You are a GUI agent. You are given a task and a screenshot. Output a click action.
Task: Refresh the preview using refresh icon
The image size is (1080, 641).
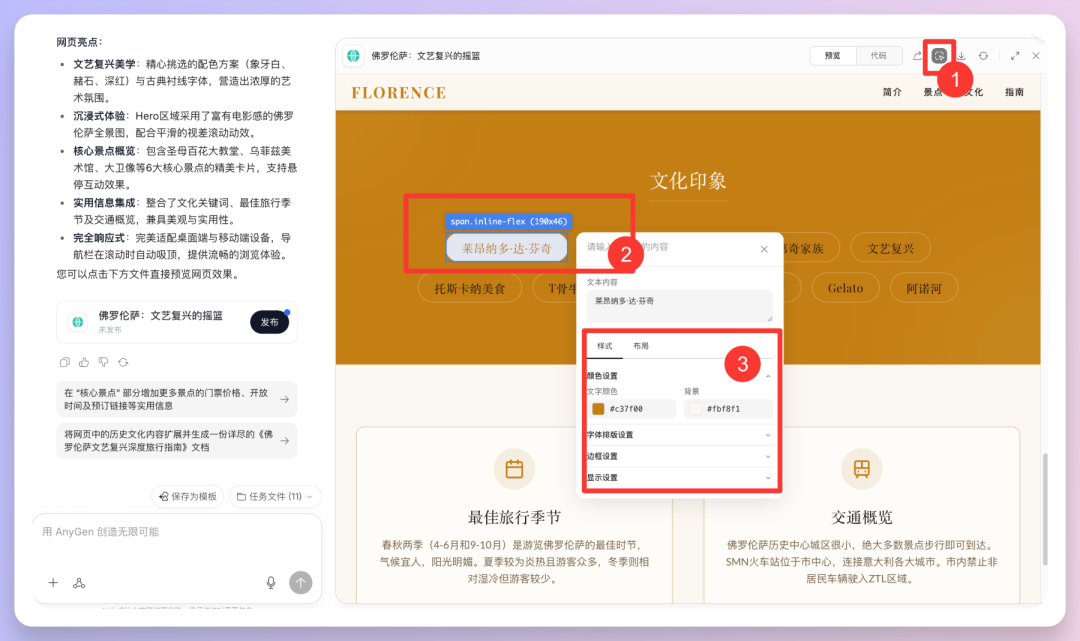coord(984,56)
